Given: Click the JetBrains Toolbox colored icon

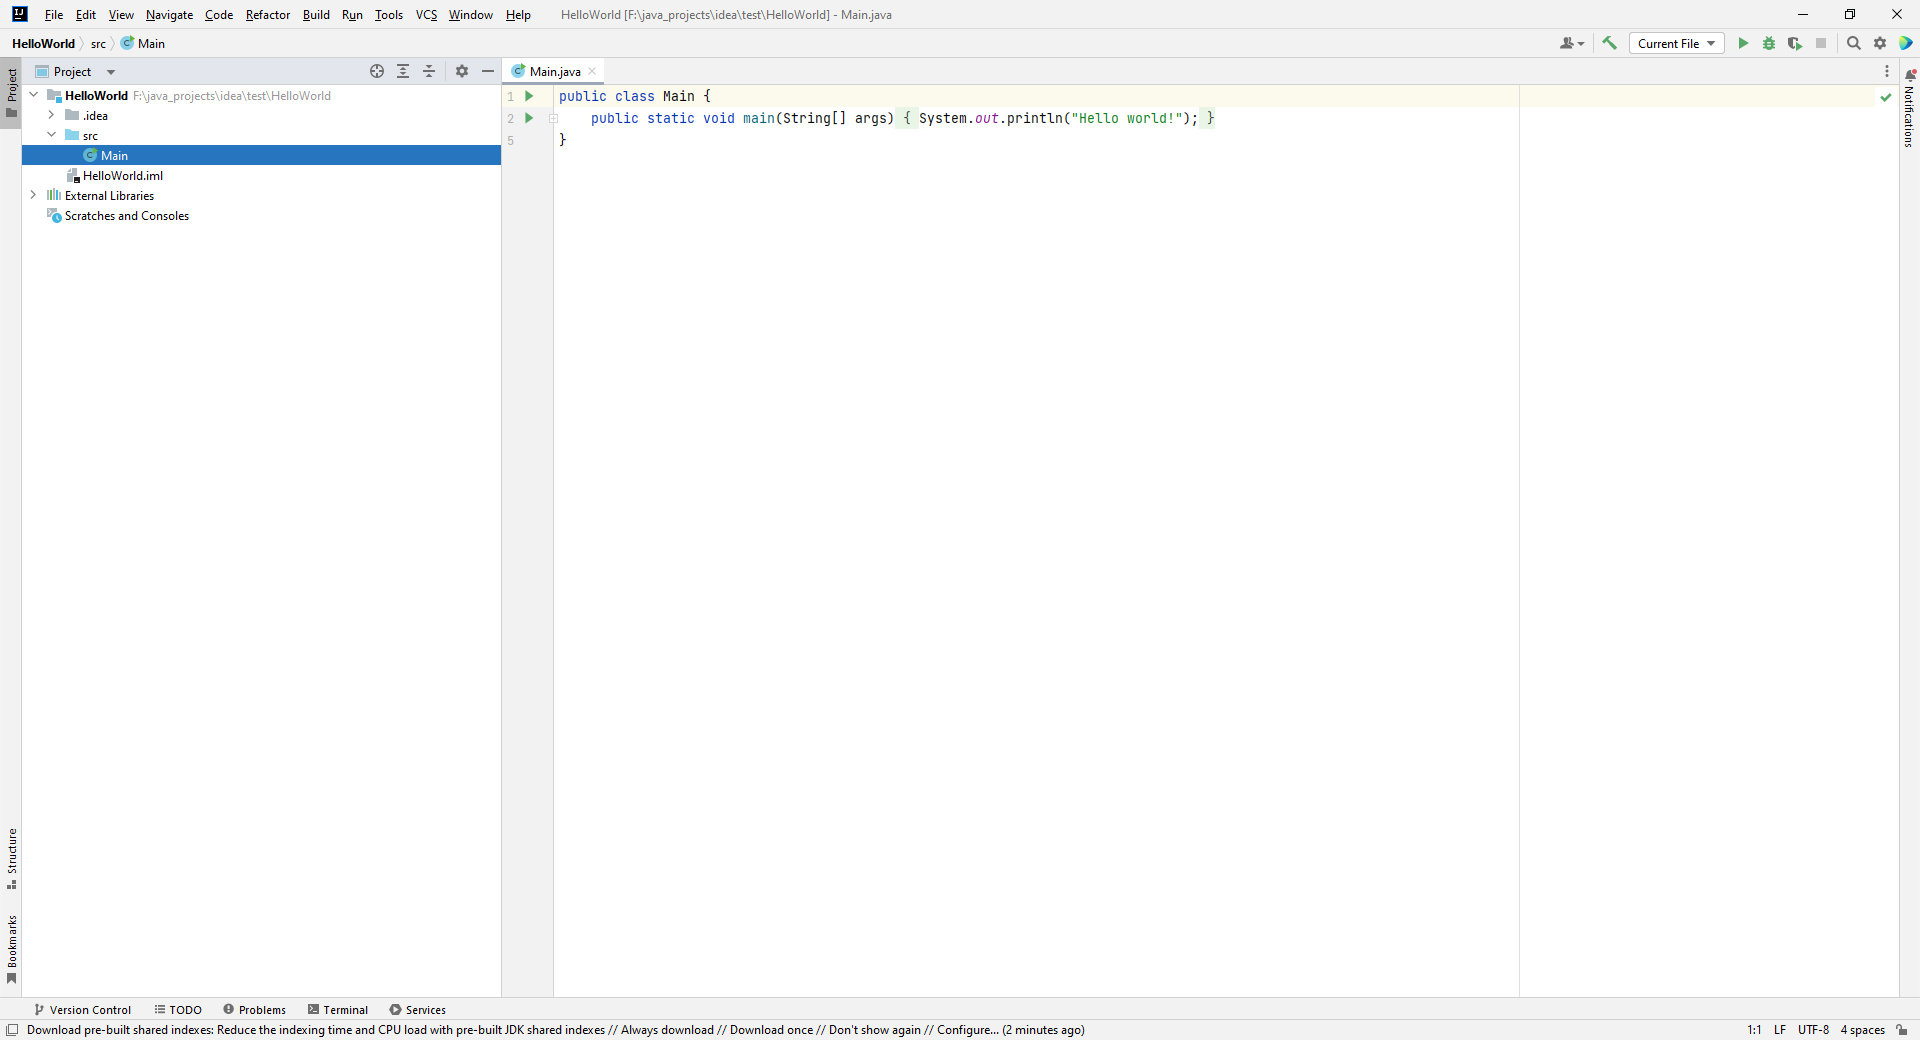Looking at the screenshot, I should (1906, 43).
